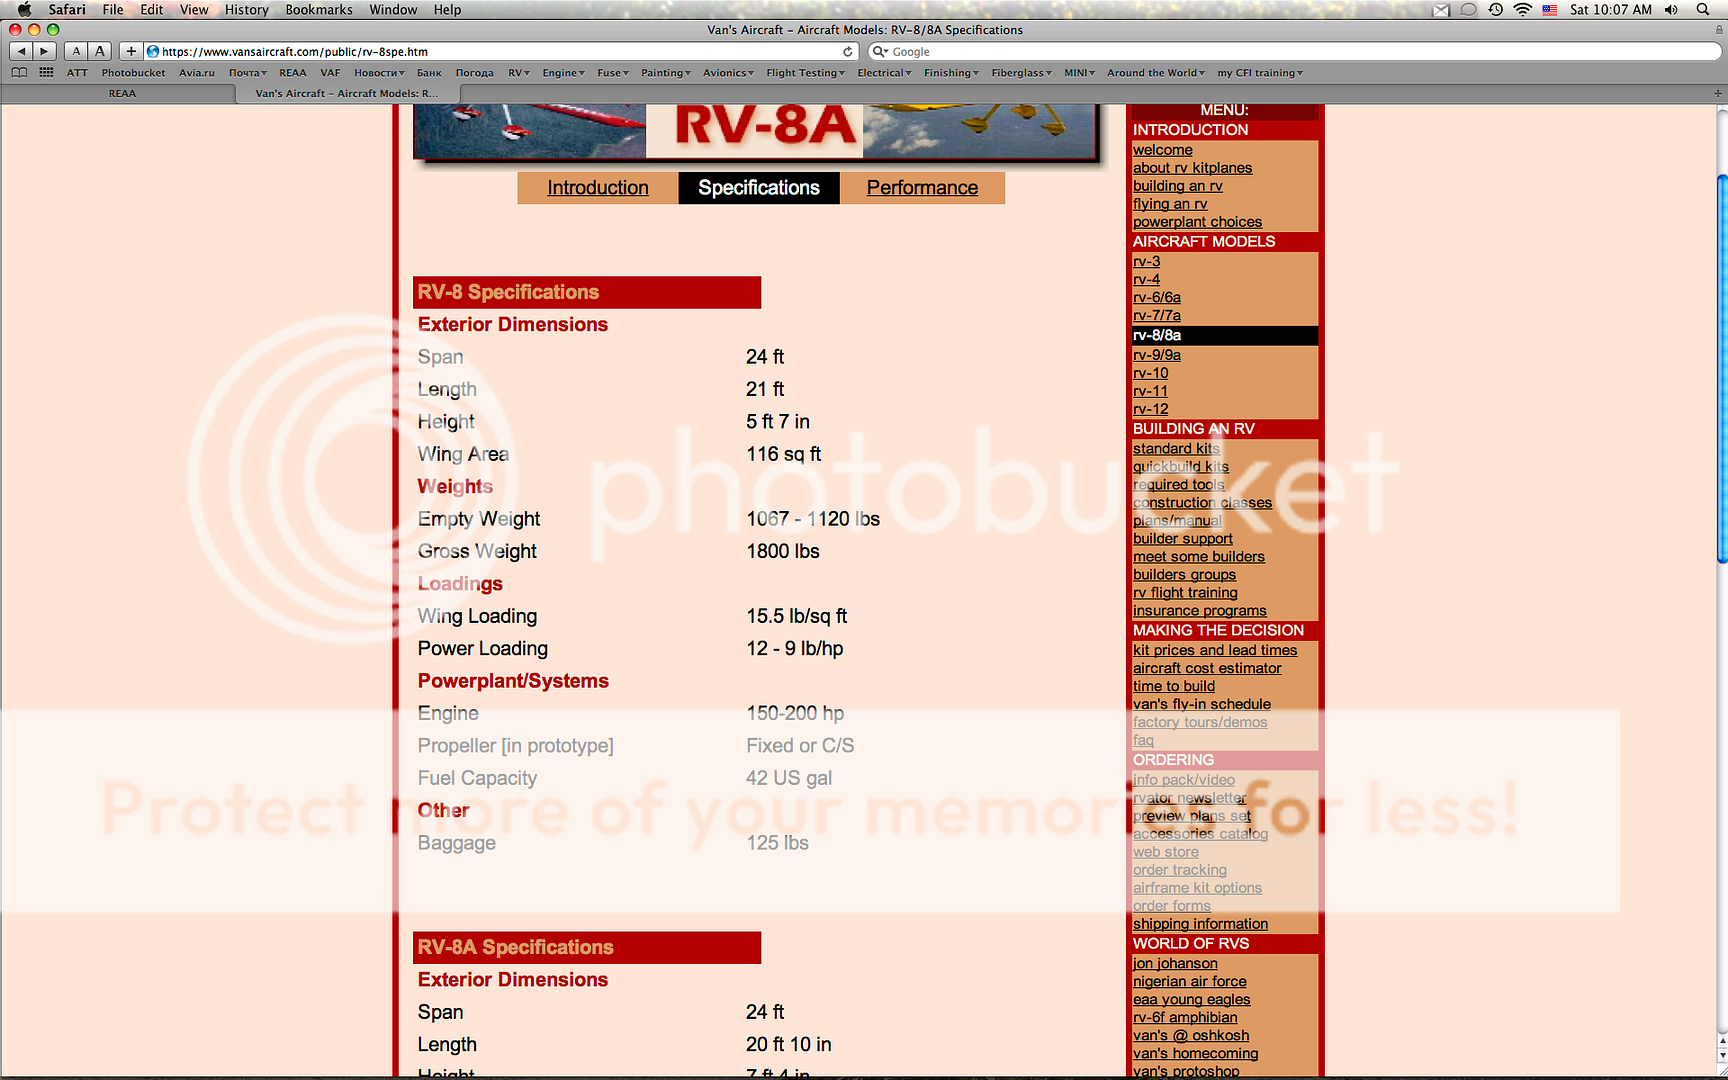Screen dimensions: 1728x1080
Task: Open the Bookmarks menu
Action: point(319,10)
